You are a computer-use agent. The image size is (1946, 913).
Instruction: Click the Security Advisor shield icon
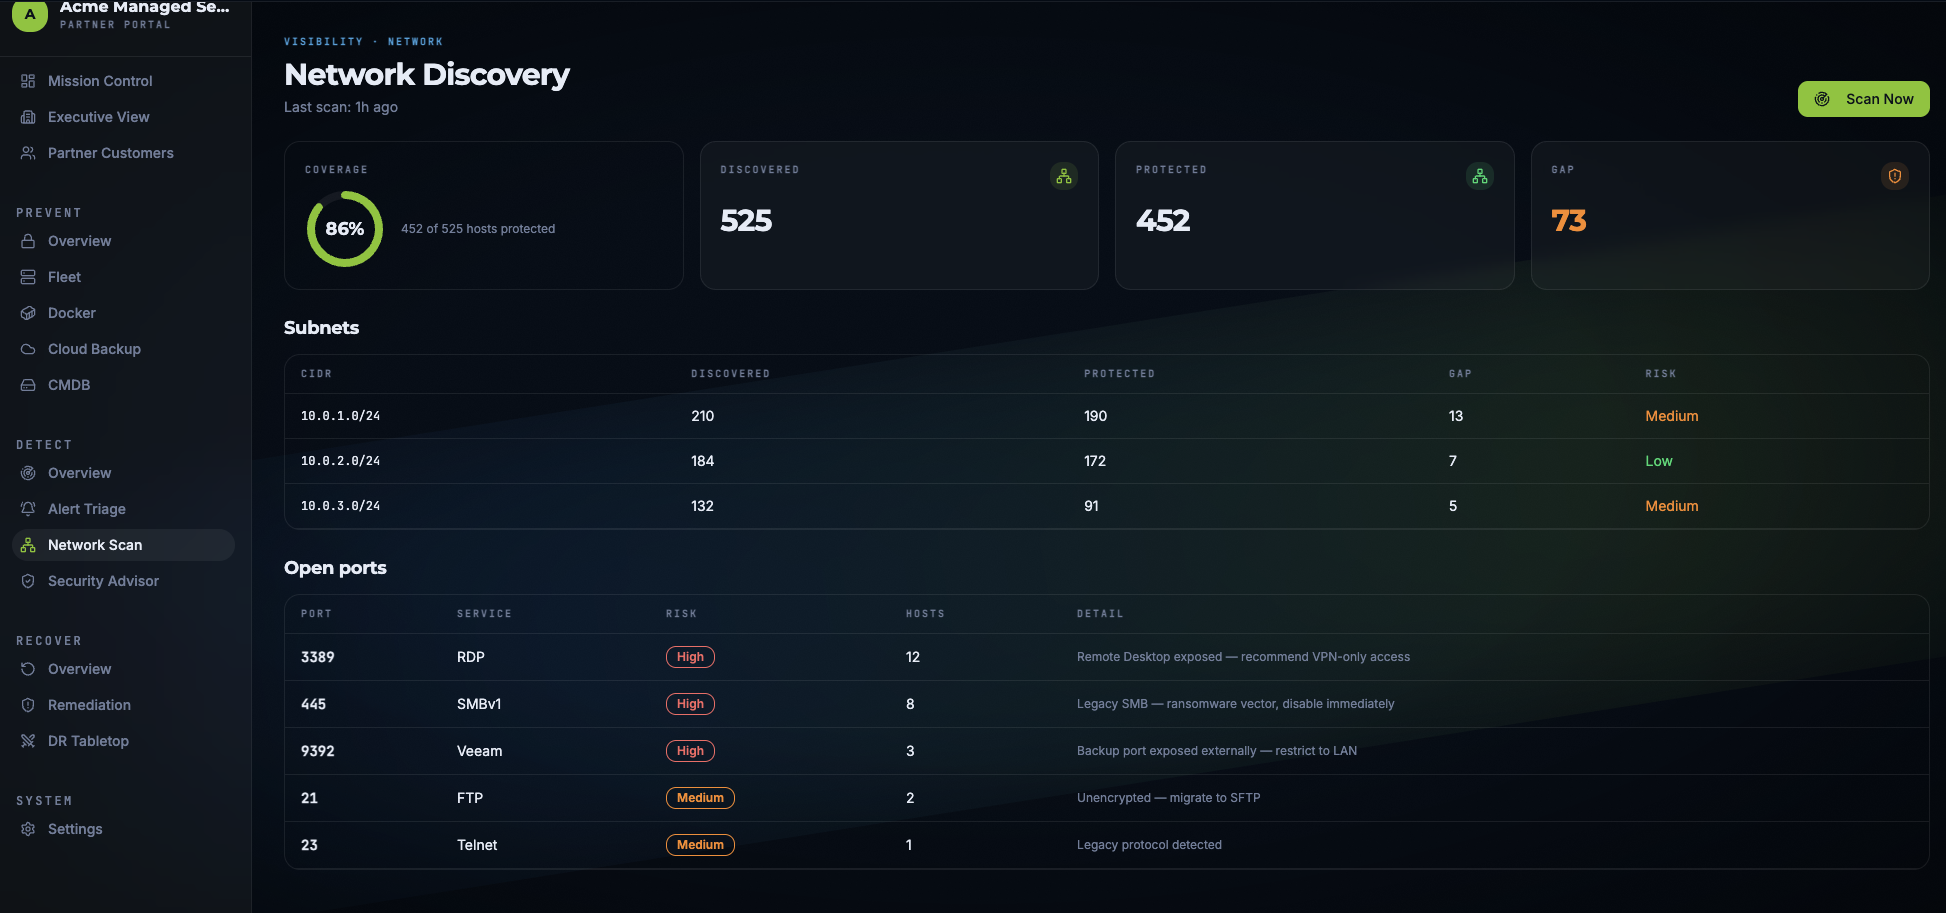click(x=28, y=581)
